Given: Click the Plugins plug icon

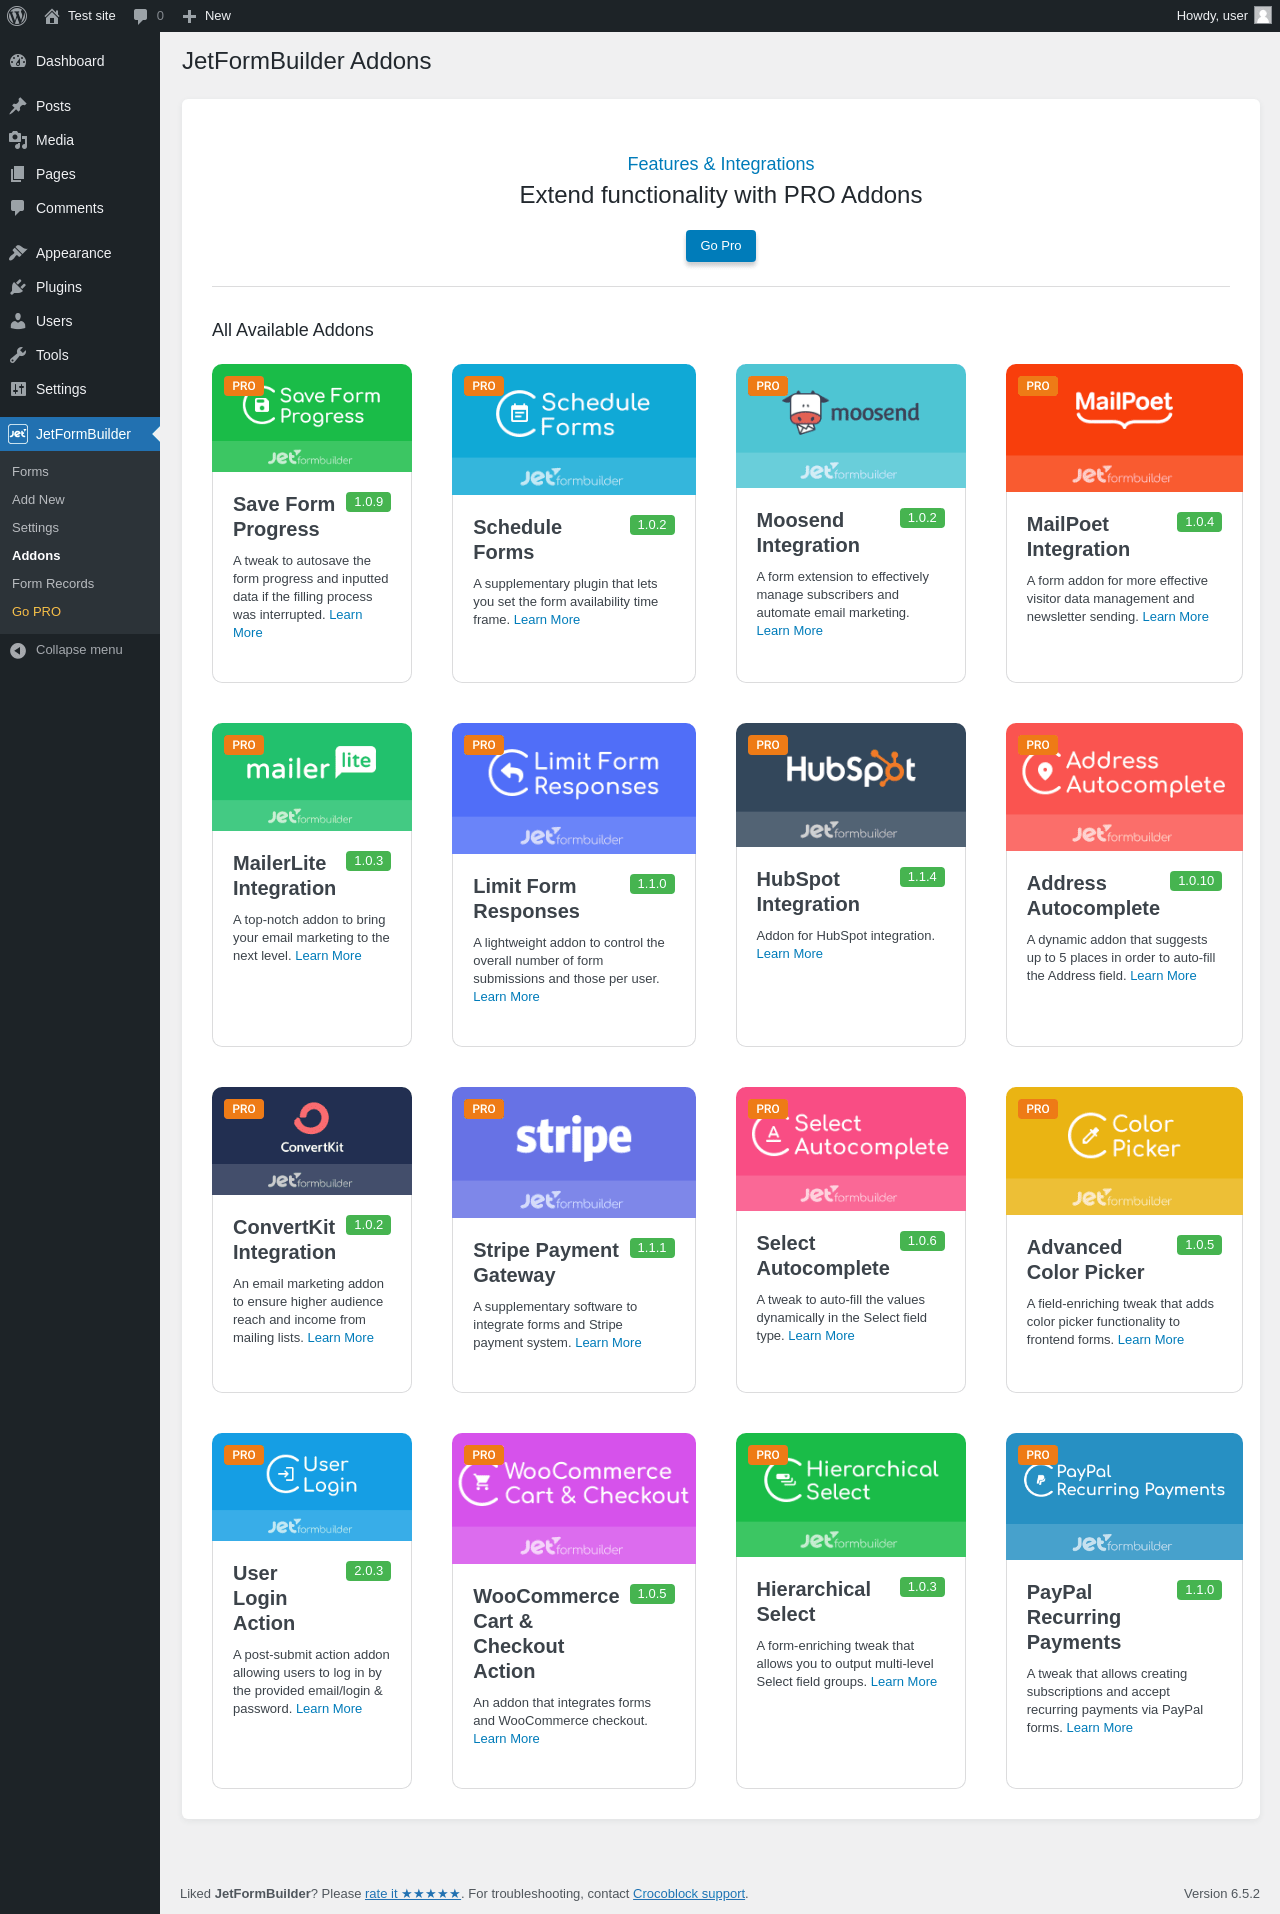Looking at the screenshot, I should (x=18, y=287).
